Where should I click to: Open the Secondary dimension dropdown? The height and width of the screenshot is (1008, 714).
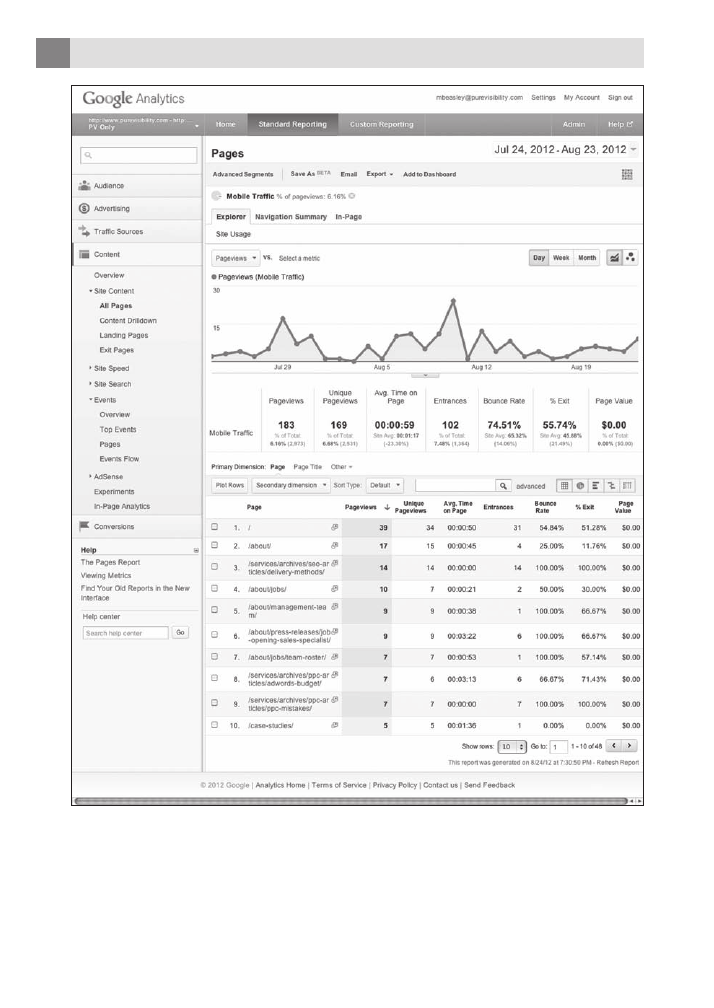[291, 485]
